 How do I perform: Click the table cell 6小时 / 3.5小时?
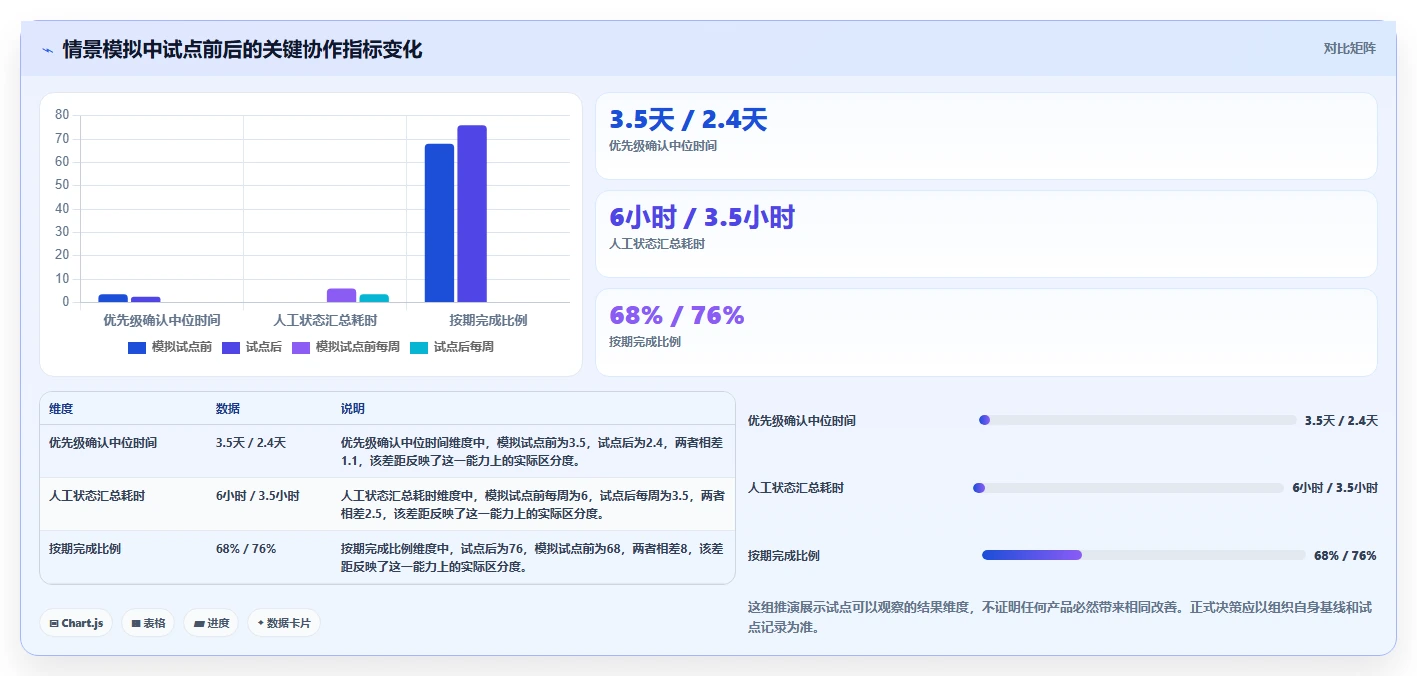[x=258, y=495]
